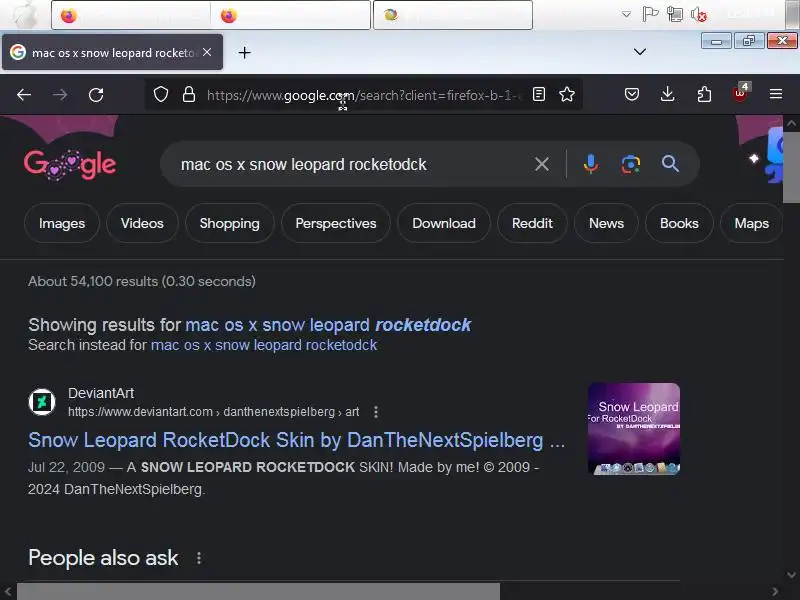Close the mac os x snow leopard tab

click(x=207, y=52)
